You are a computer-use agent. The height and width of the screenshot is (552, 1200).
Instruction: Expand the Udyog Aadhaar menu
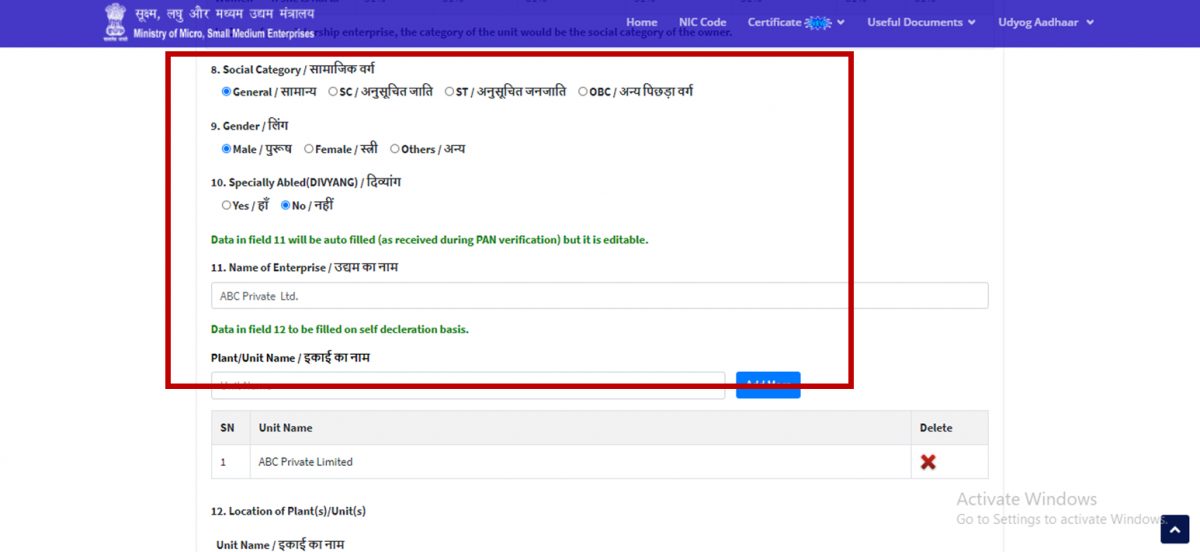pos(1045,22)
